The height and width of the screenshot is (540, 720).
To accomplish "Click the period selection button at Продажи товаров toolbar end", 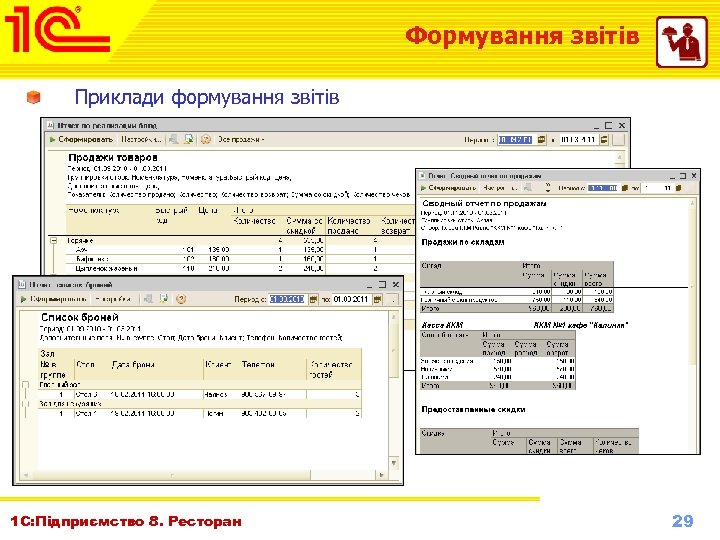I will [619, 140].
